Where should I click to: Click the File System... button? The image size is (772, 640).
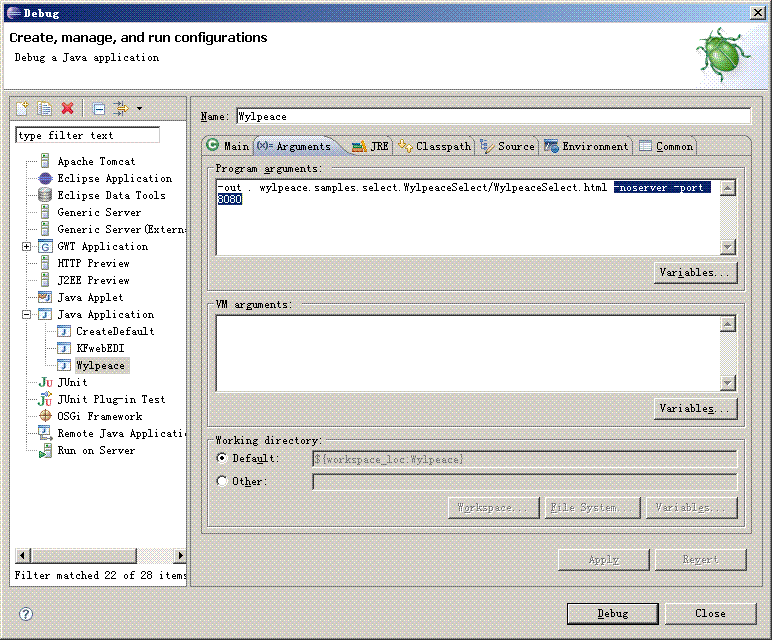tap(592, 508)
